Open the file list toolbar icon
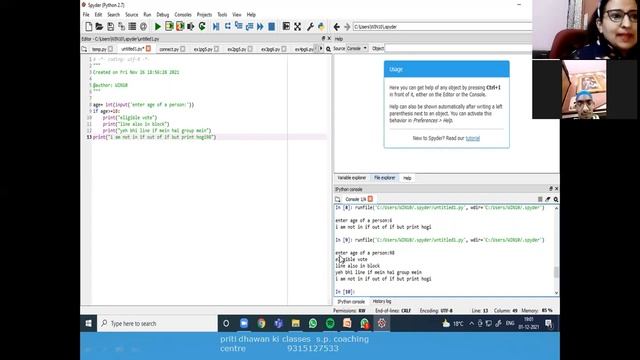Viewport: 640px width, 360px height. click(x=132, y=27)
